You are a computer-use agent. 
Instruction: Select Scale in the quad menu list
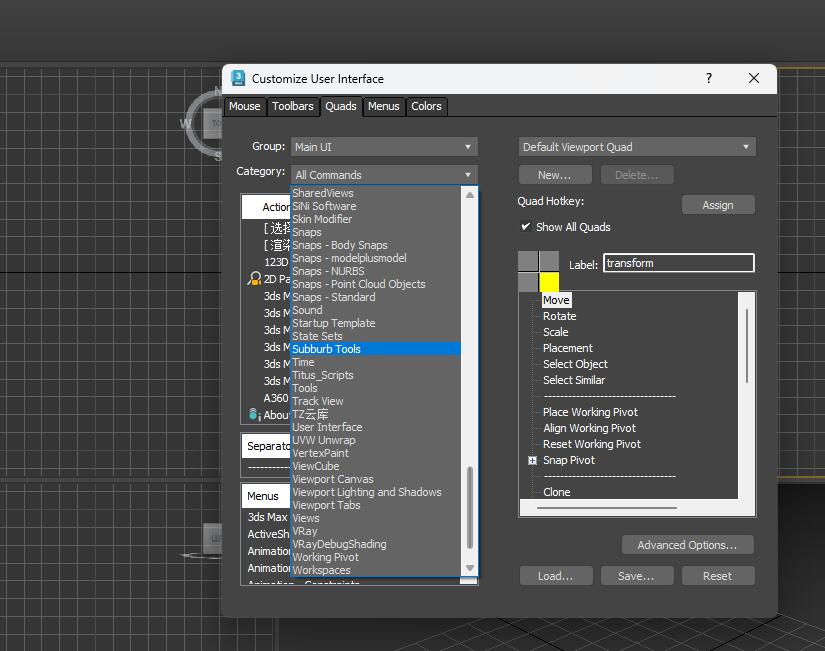pos(556,332)
